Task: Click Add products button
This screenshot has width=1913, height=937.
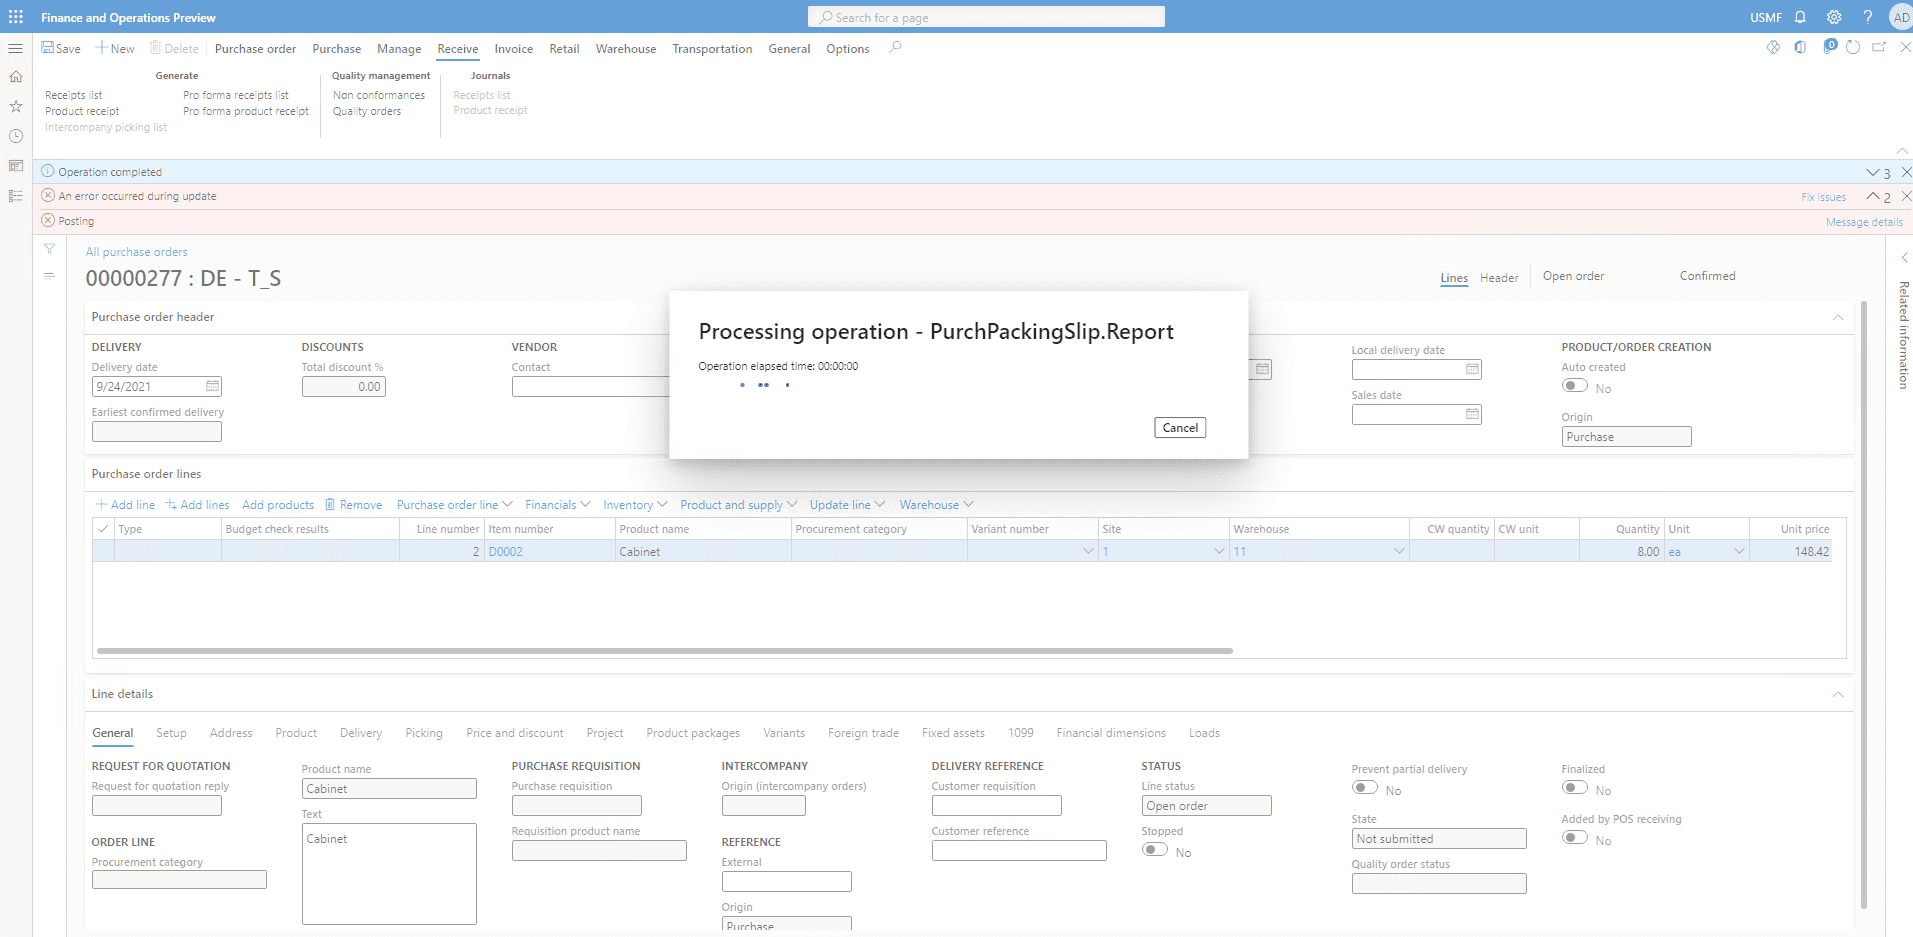Action: point(278,505)
